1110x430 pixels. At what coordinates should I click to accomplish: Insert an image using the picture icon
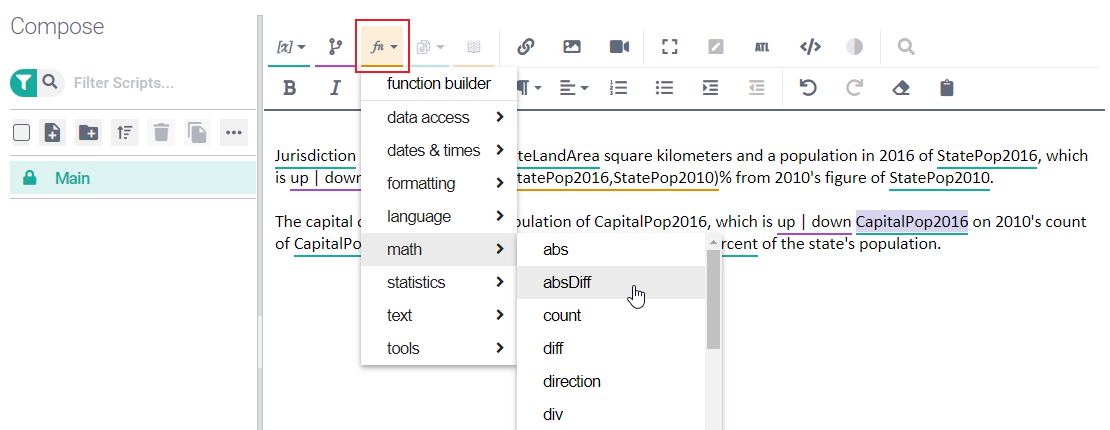(572, 47)
